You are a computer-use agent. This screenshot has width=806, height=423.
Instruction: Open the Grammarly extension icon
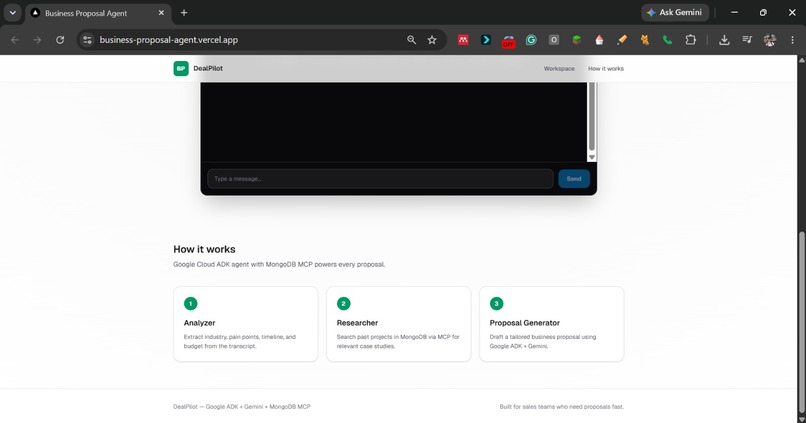(x=531, y=40)
